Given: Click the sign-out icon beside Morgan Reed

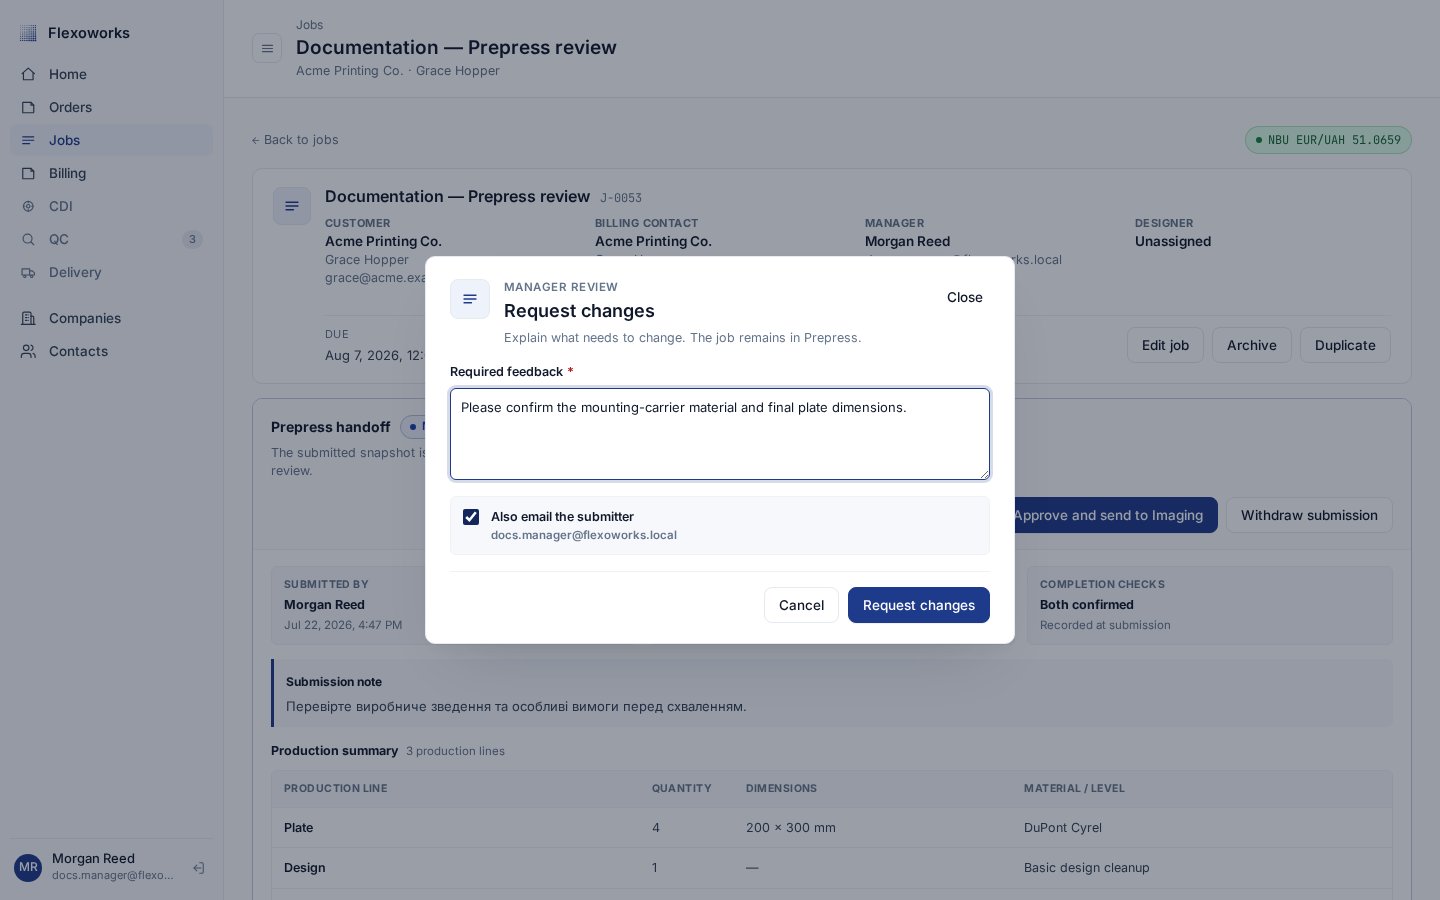Looking at the screenshot, I should (199, 868).
